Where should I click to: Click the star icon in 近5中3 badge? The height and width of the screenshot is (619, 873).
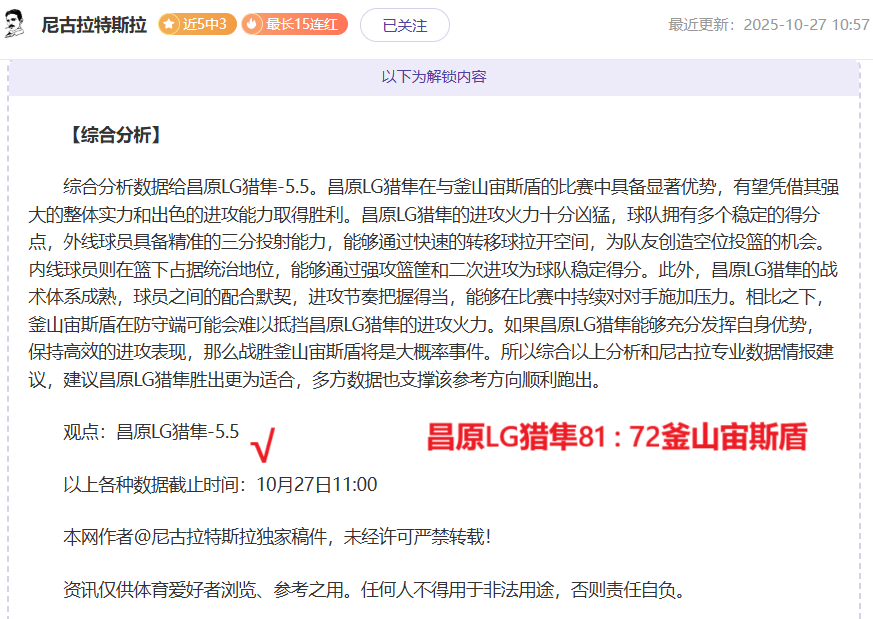pos(170,25)
